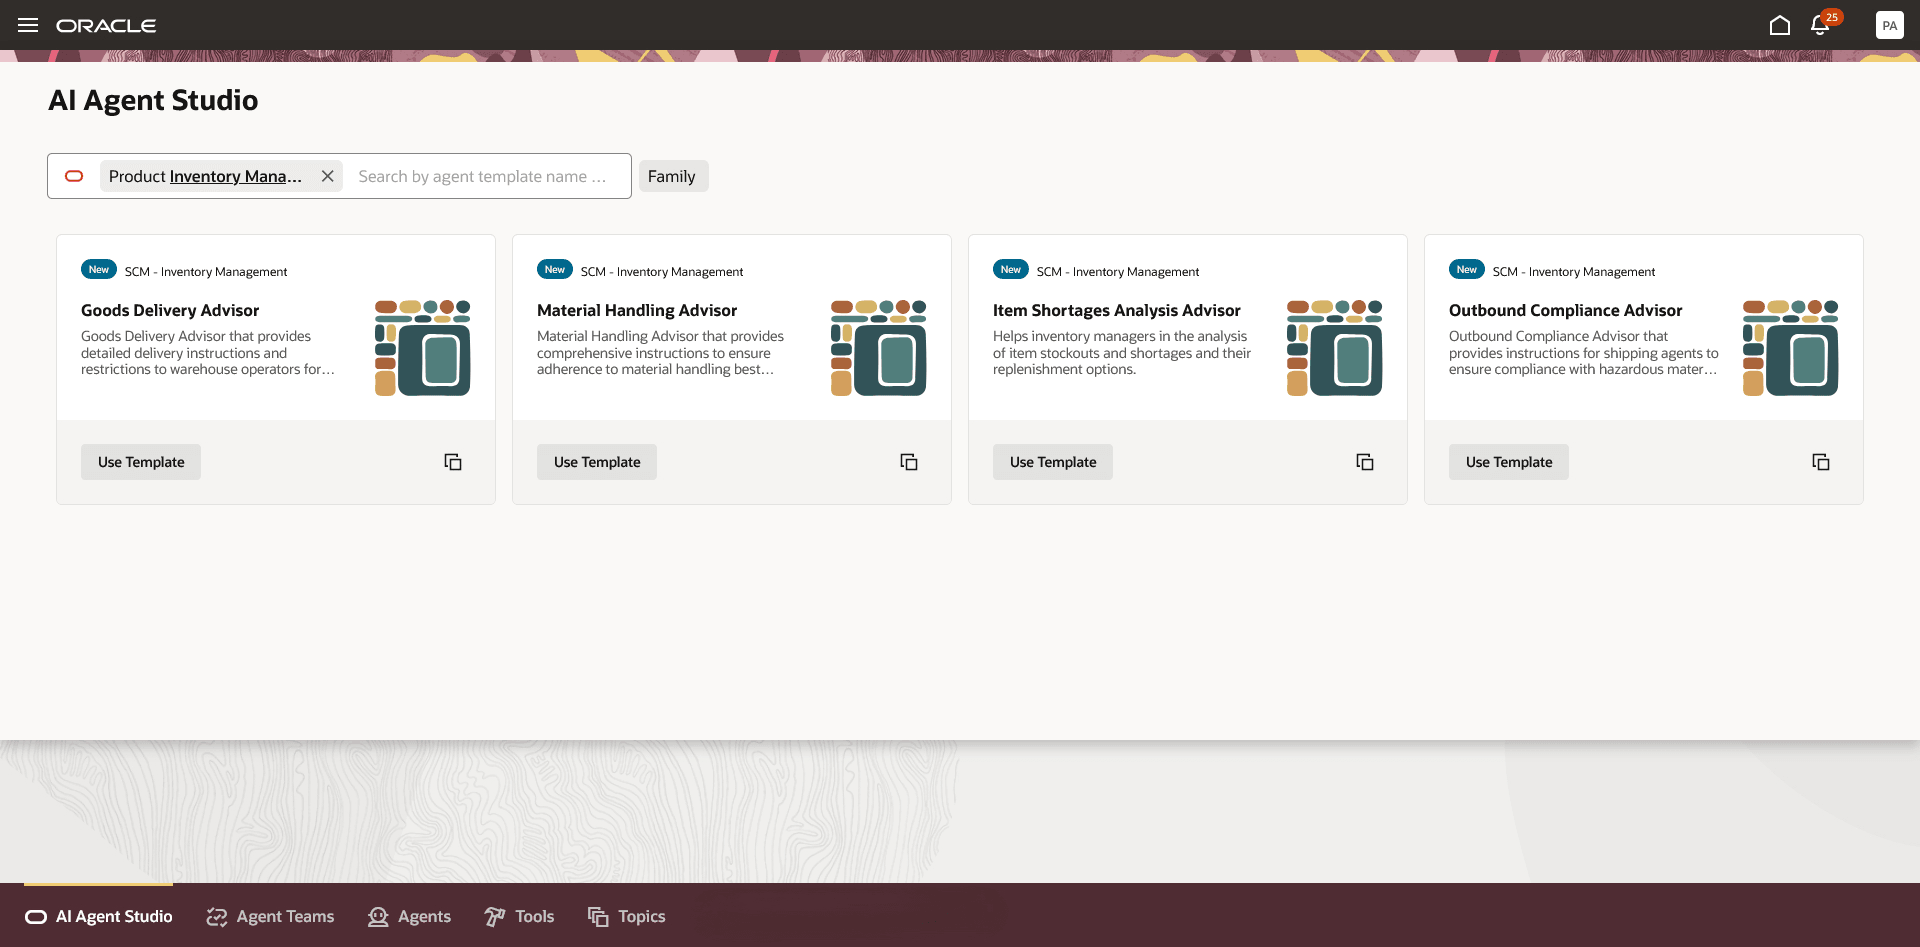Image resolution: width=1920 pixels, height=947 pixels.
Task: Click SCM - Inventory Management label on Goods Delivery card
Action: (206, 272)
